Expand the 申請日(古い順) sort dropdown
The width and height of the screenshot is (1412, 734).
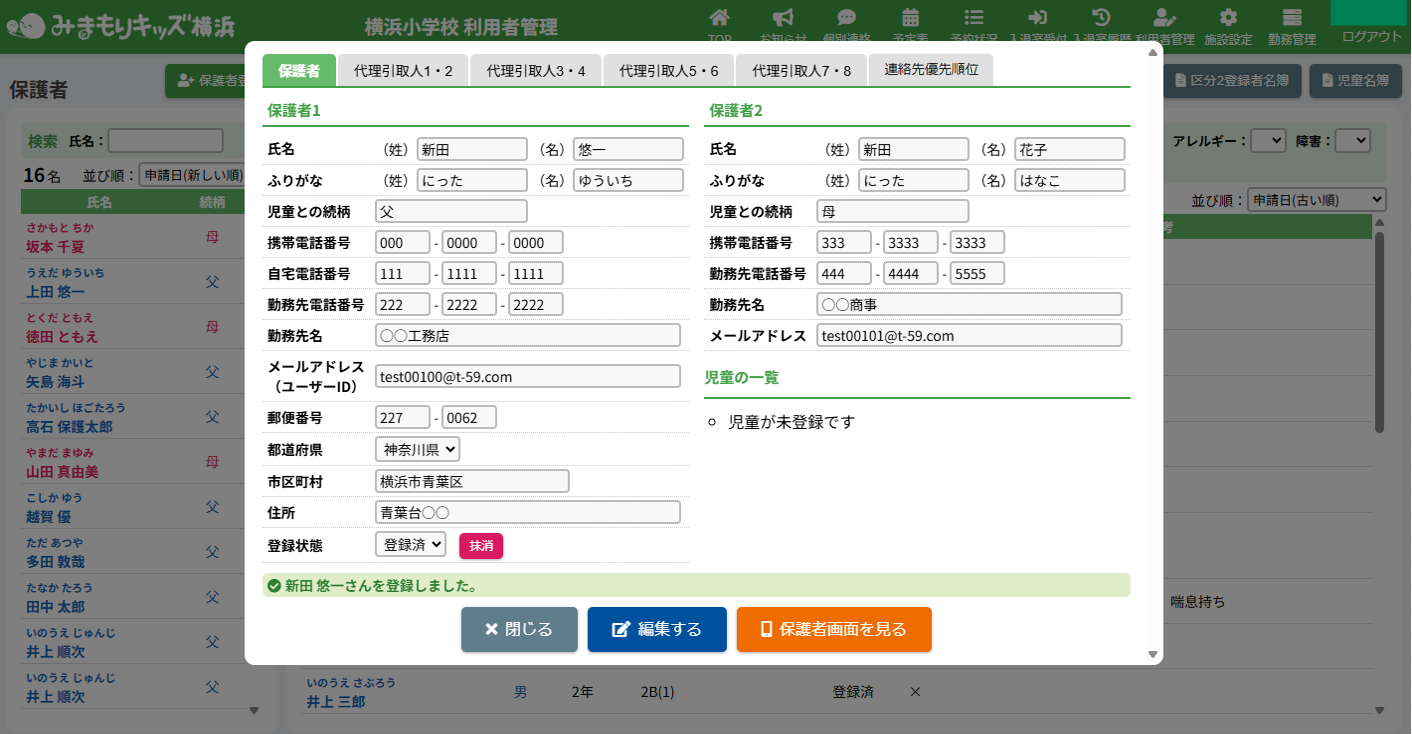click(x=1316, y=200)
